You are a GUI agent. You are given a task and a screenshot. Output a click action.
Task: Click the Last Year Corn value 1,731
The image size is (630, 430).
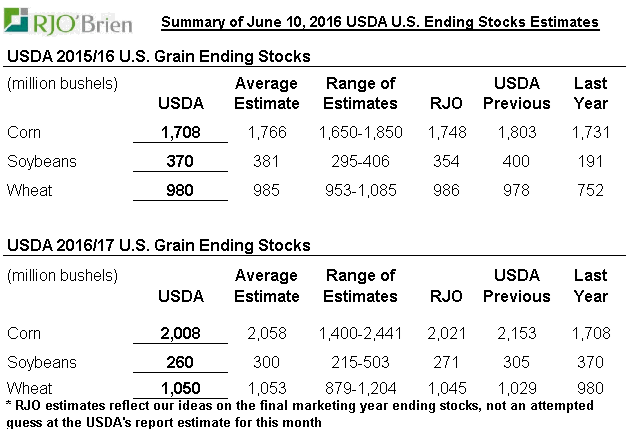[590, 132]
